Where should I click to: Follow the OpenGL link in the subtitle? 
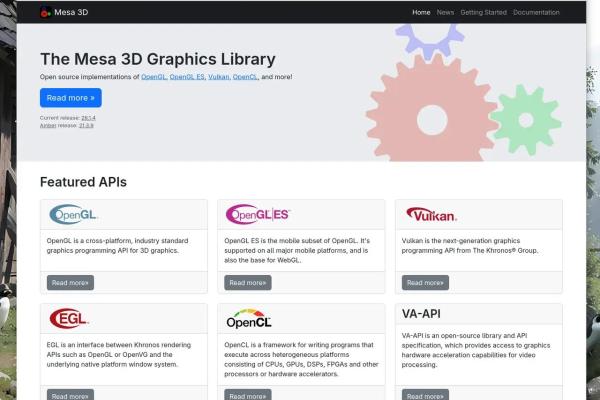point(153,77)
